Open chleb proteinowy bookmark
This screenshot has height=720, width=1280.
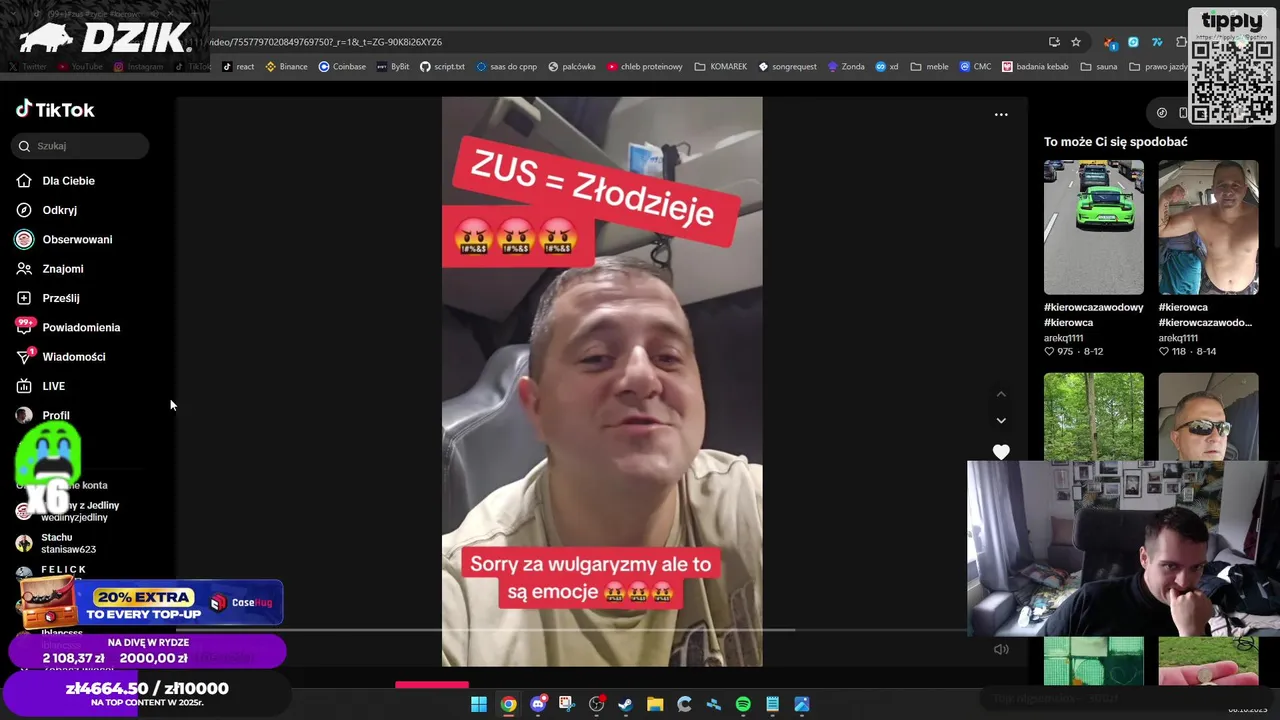645,67
